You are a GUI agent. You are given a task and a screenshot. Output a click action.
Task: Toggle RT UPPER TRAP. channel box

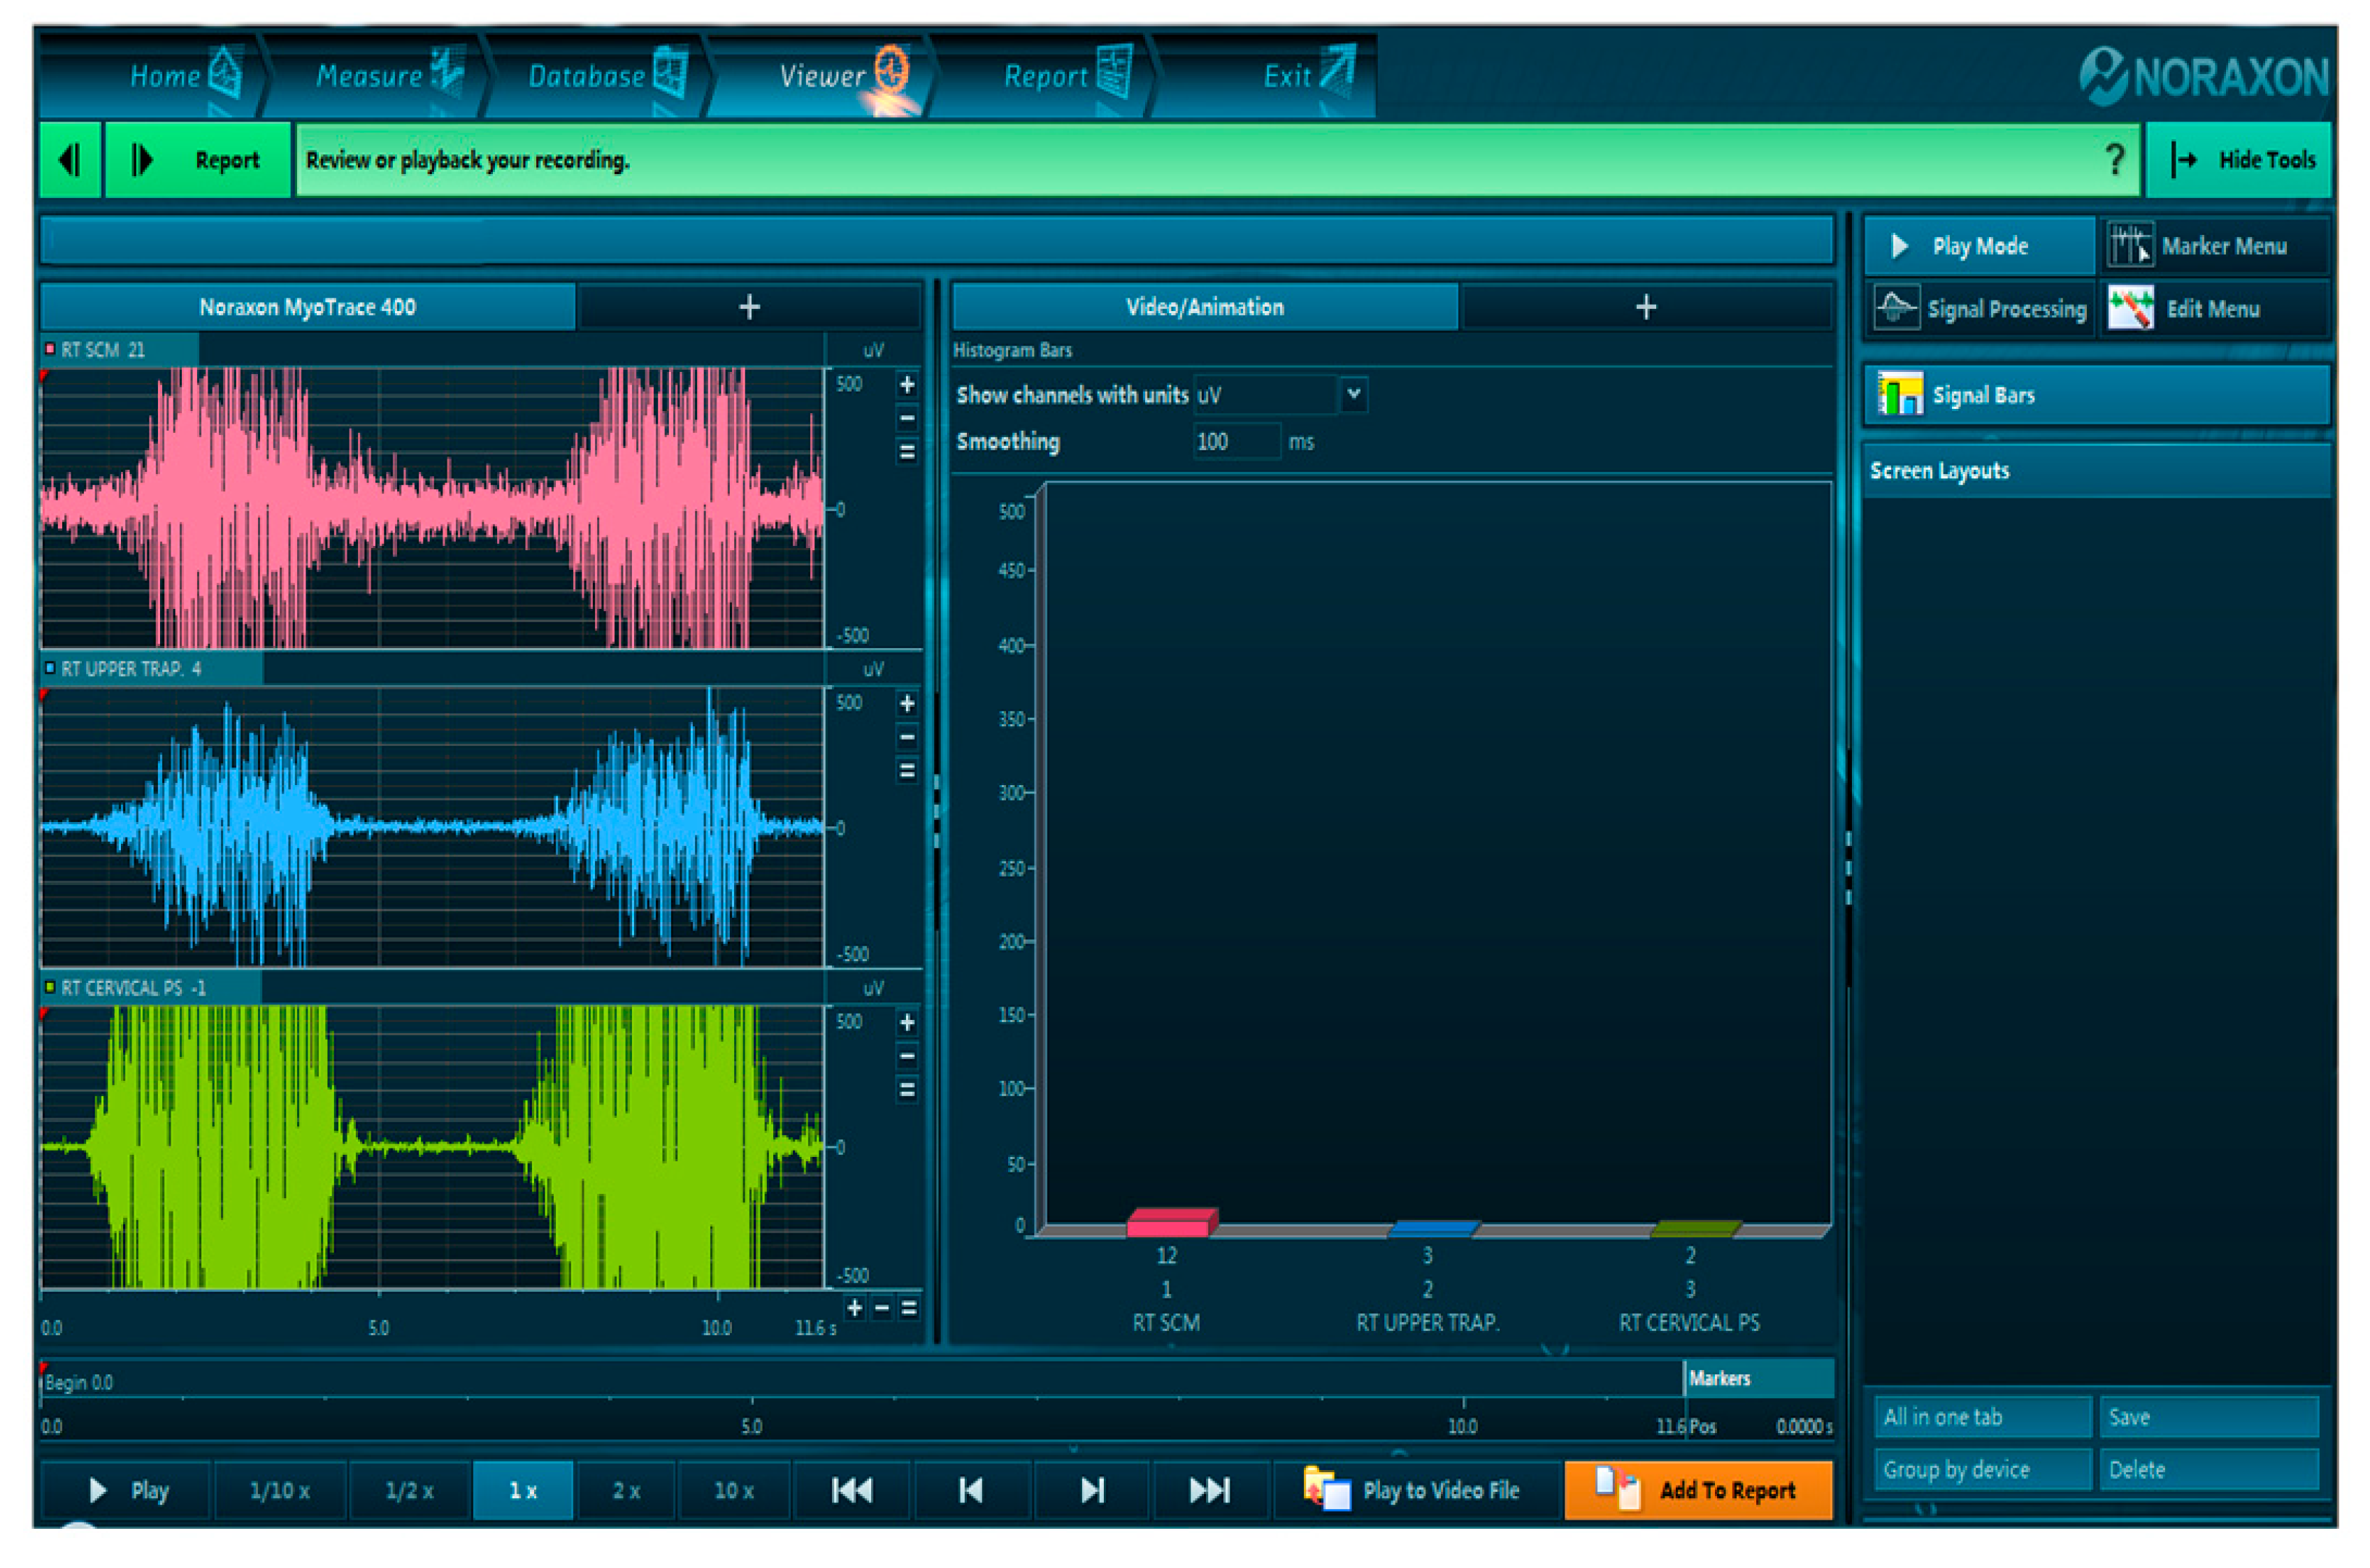(x=50, y=668)
